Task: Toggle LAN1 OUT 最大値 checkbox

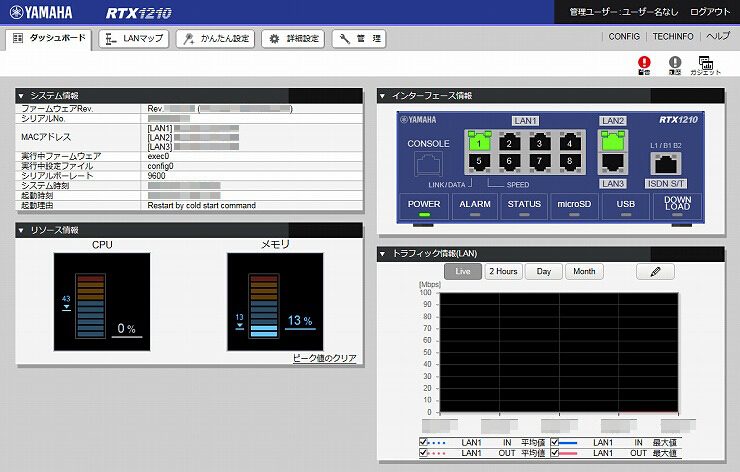Action: pyautogui.click(x=555, y=453)
